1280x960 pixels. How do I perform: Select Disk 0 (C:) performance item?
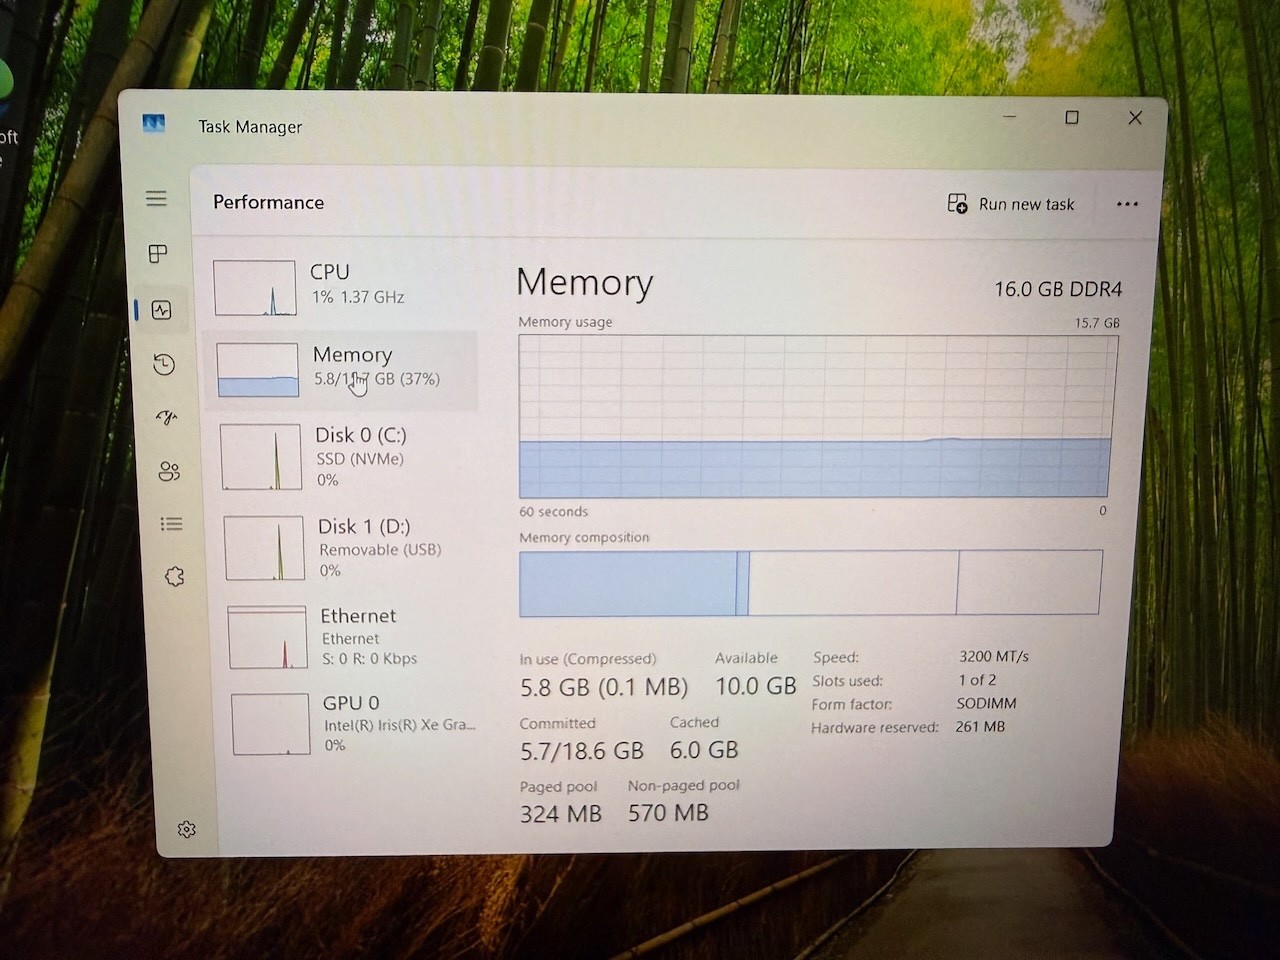[x=346, y=457]
